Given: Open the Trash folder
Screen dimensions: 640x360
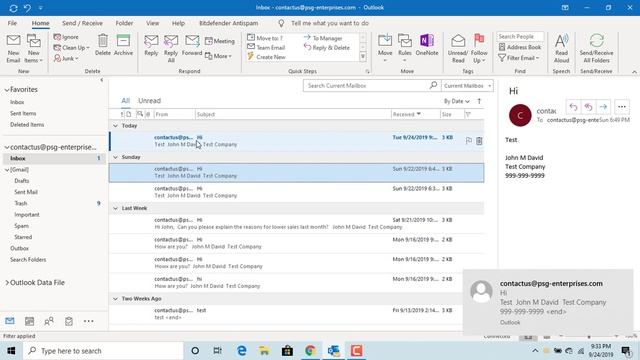Looking at the screenshot, I should [20, 203].
